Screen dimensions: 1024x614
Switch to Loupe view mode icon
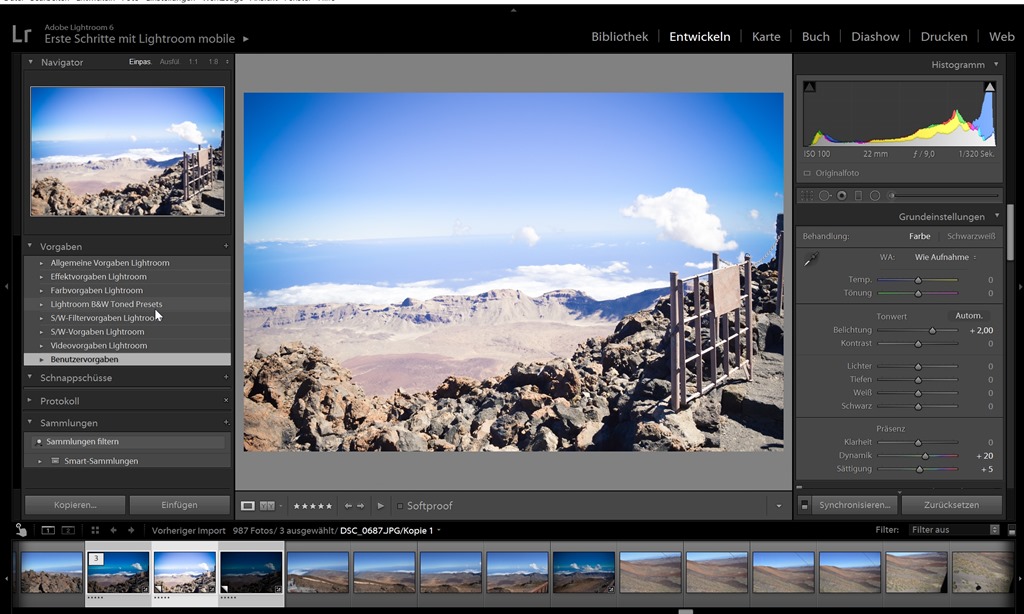coord(248,506)
